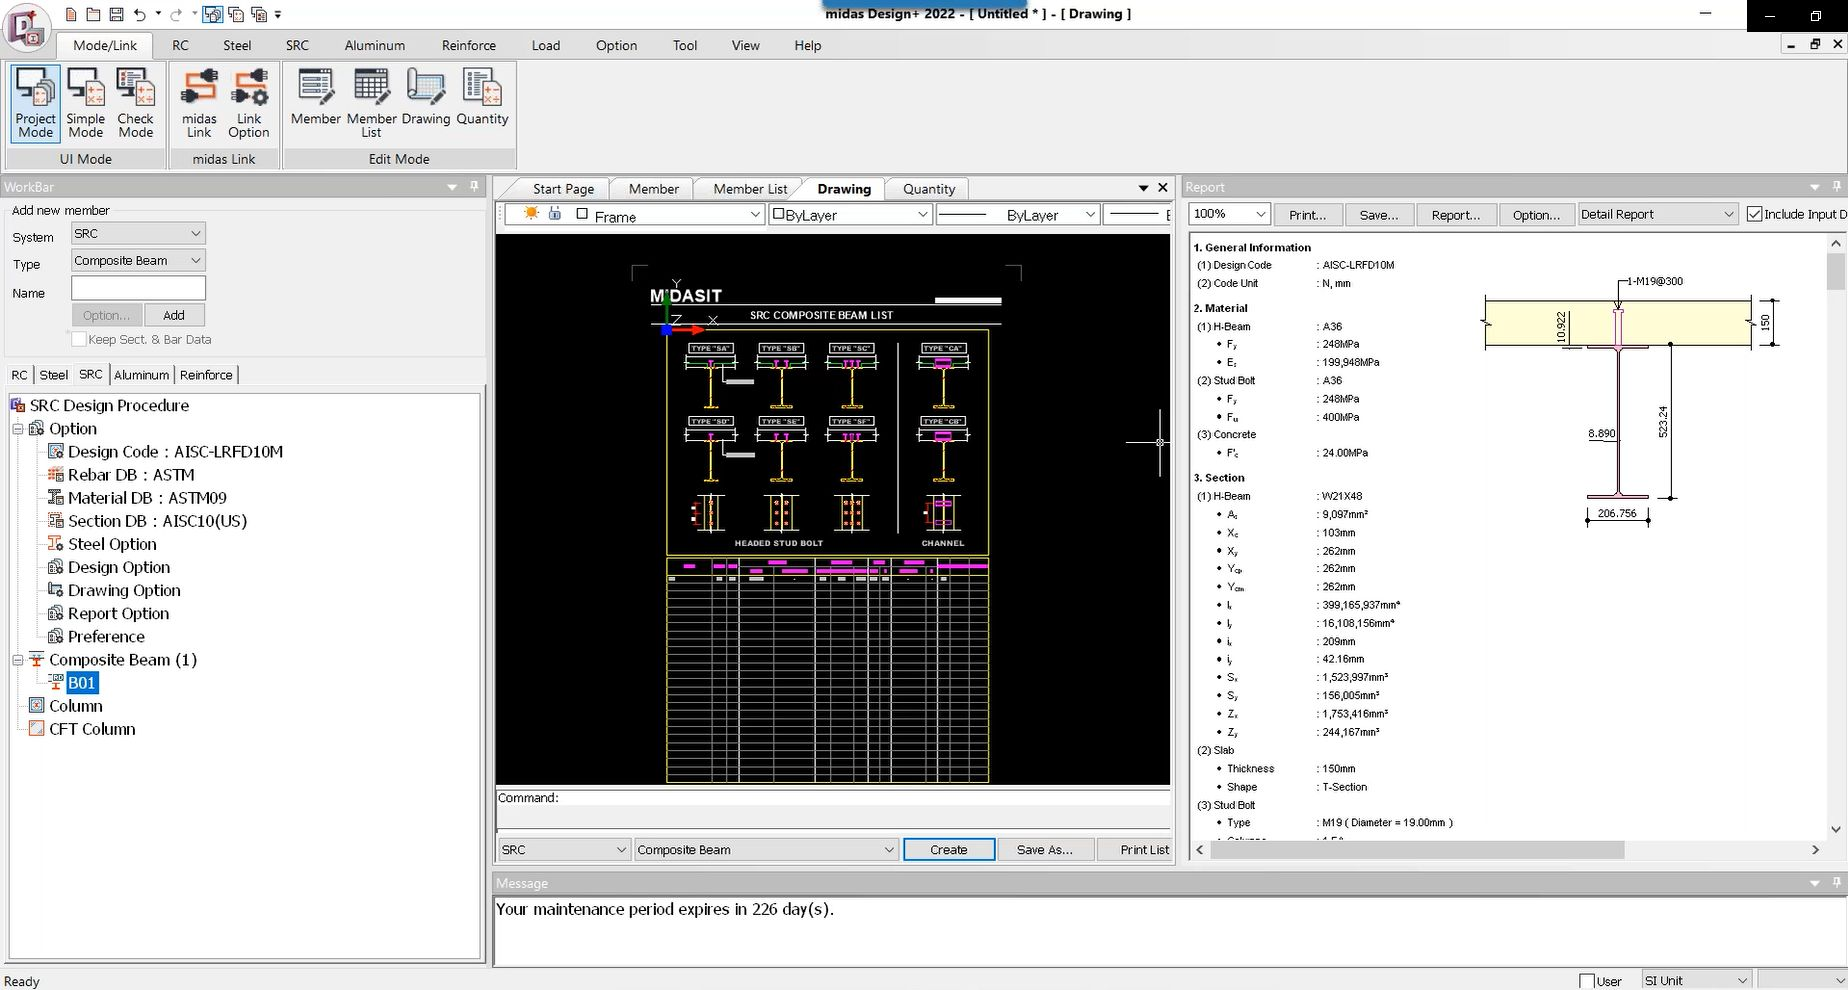
Task: Click the Drawing ribbon icon
Action: 426,98
